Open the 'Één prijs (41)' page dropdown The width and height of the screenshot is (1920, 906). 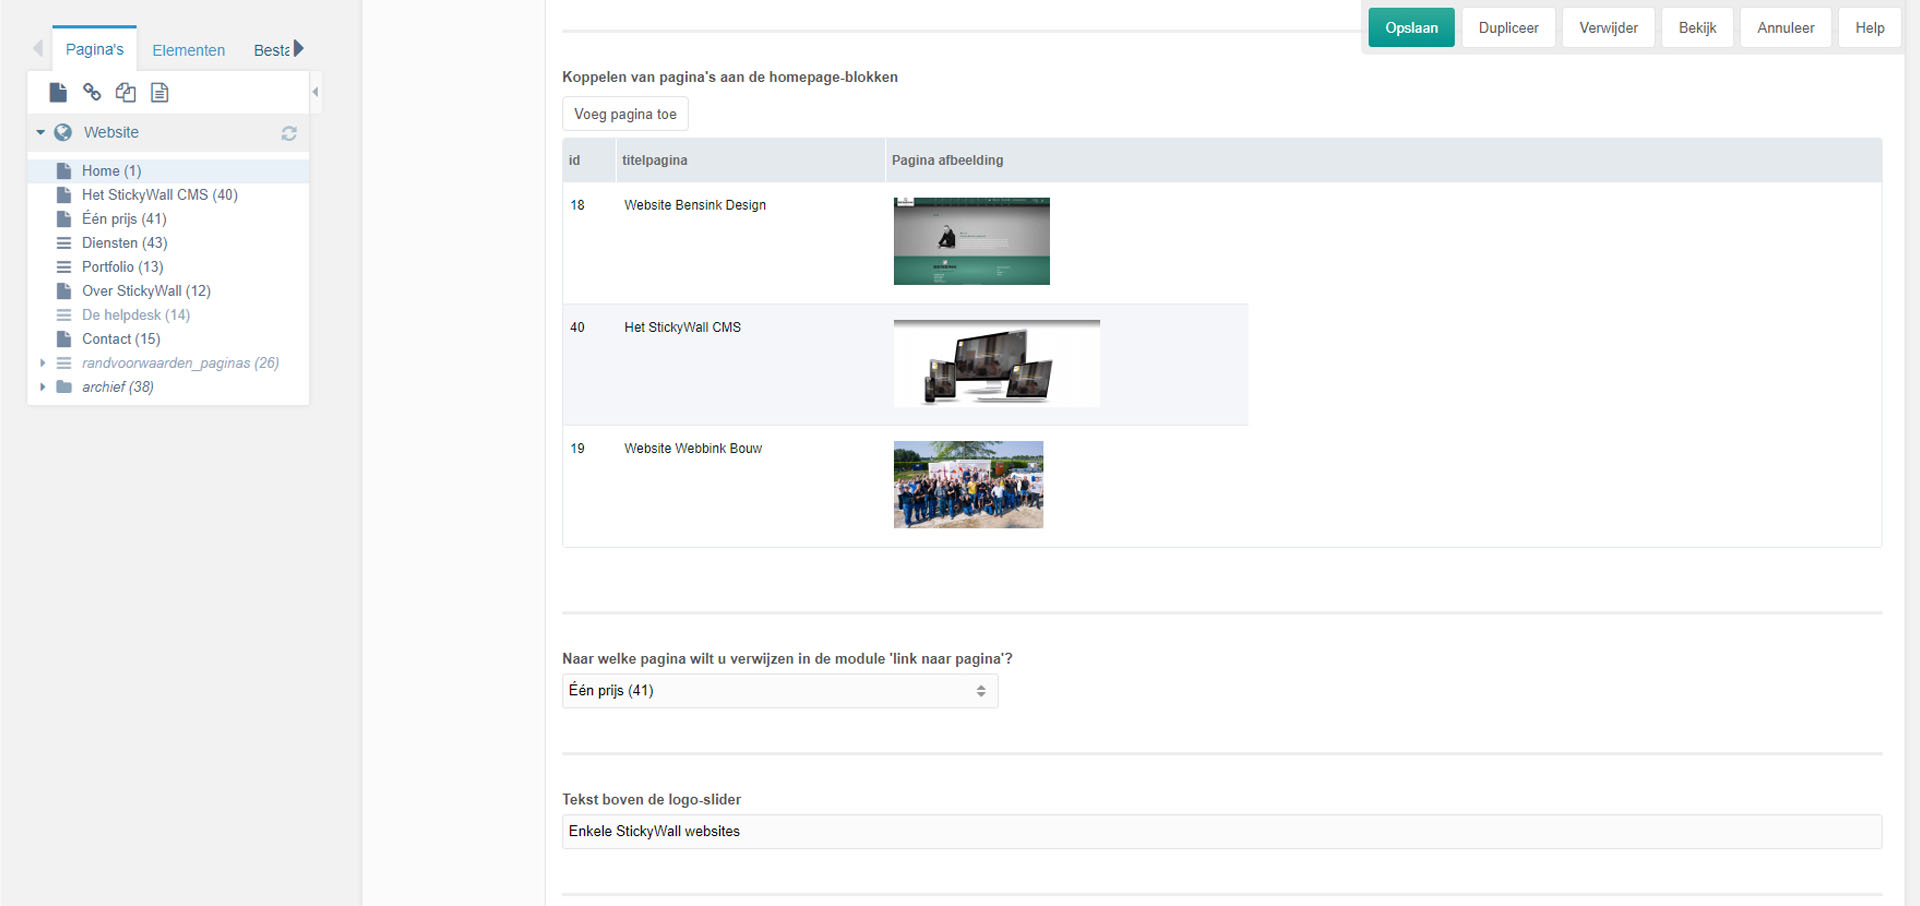779,691
